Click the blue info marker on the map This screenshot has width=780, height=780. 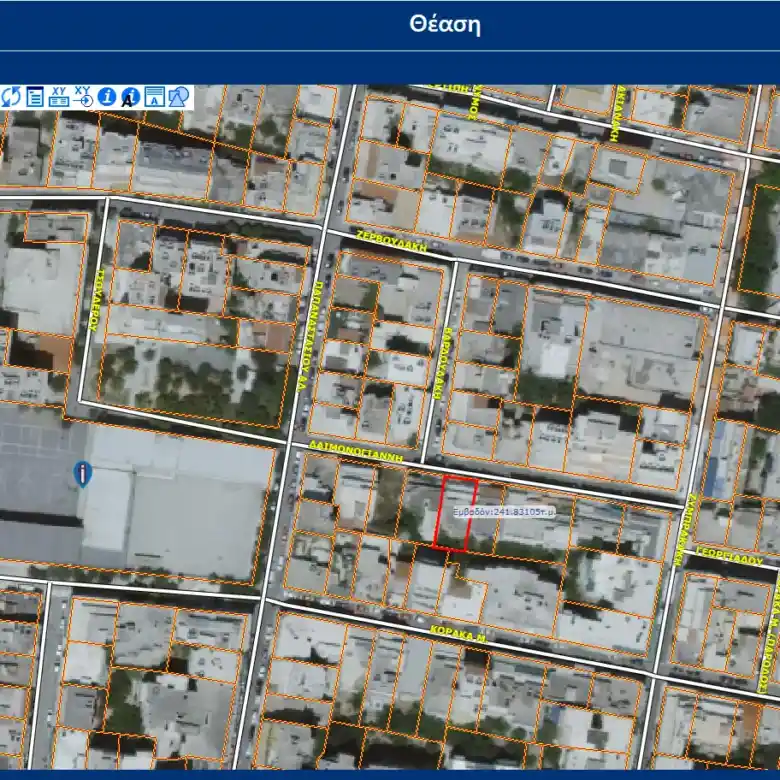click(x=83, y=474)
